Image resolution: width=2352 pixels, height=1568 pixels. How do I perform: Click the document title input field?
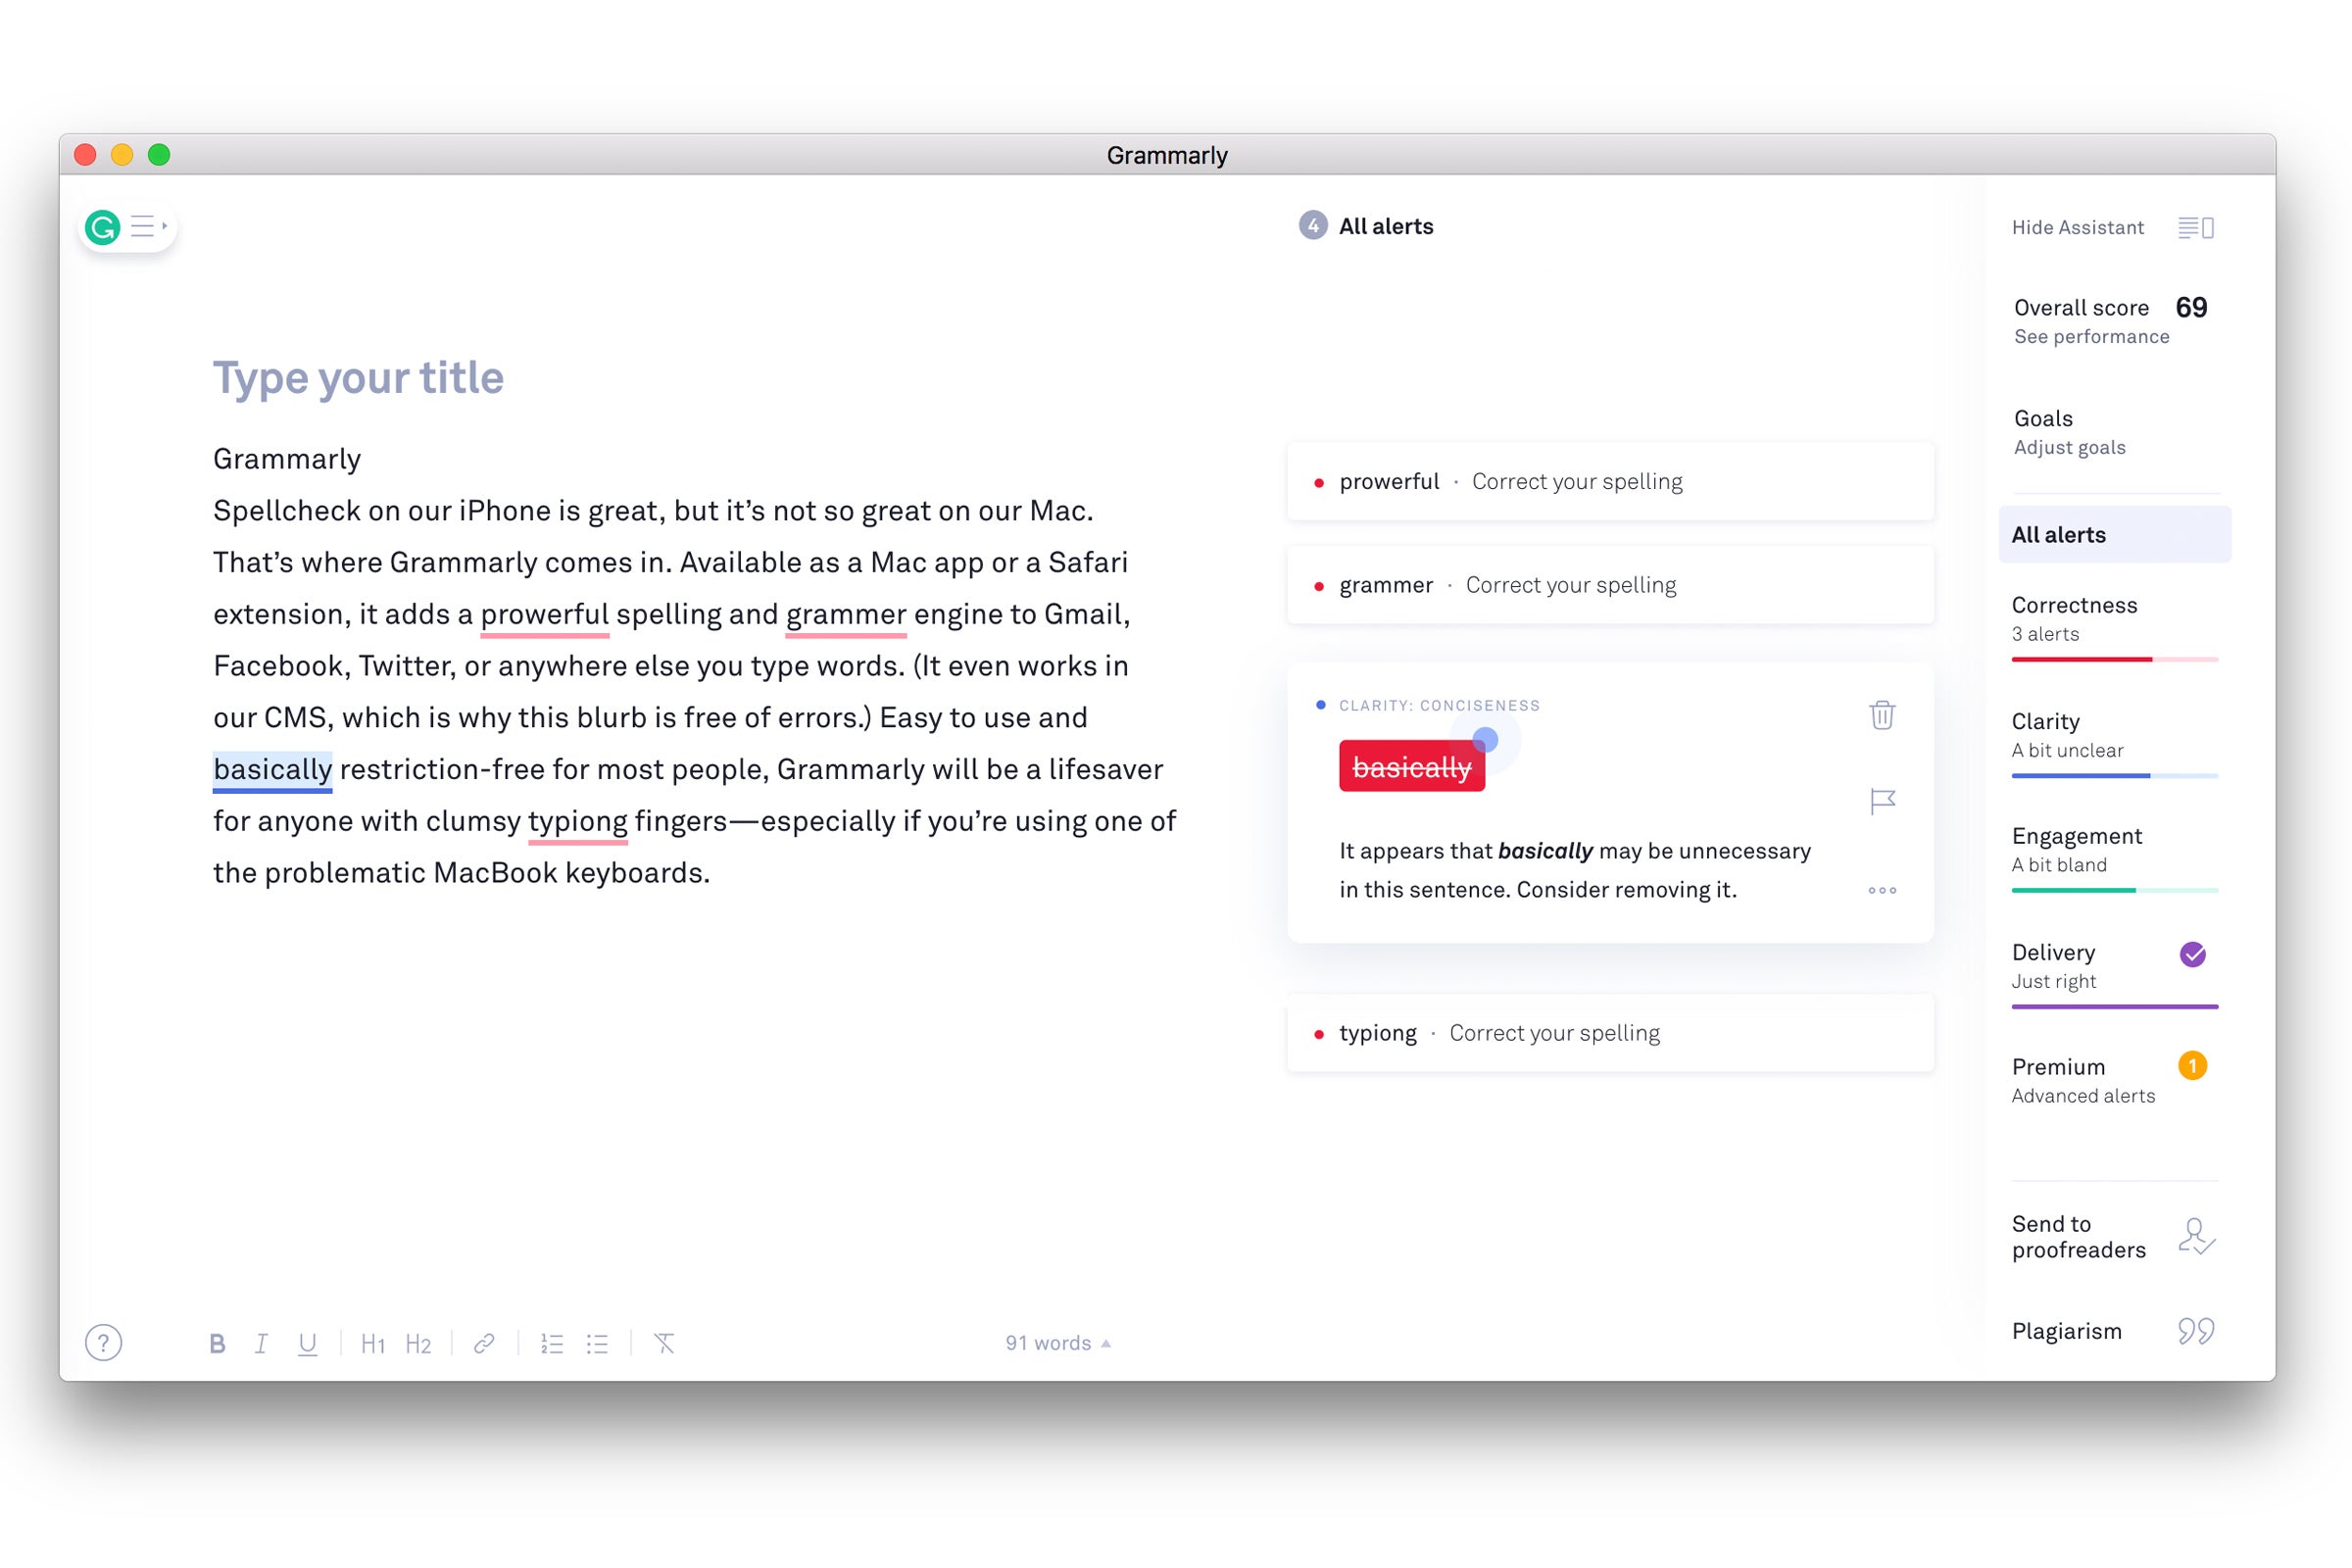tap(357, 376)
